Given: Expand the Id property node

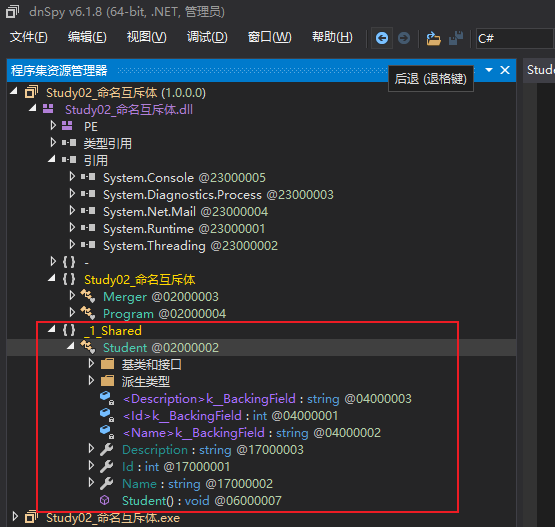Looking at the screenshot, I should (x=91, y=465).
